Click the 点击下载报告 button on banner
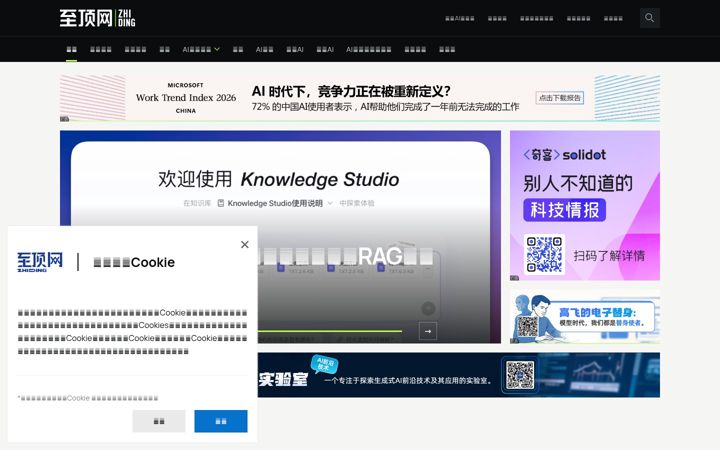Screen dimensions: 720x450 (560, 98)
